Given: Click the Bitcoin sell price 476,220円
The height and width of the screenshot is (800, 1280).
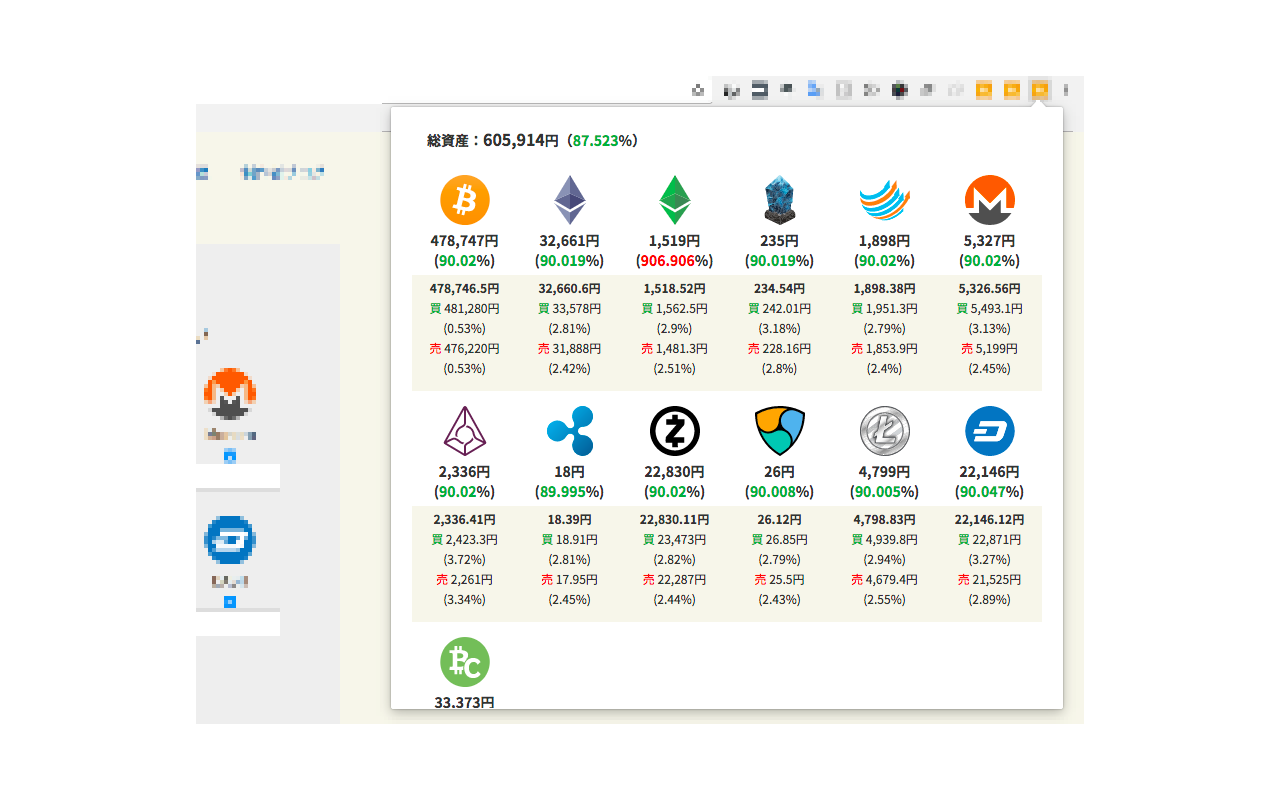Looking at the screenshot, I should coord(471,349).
